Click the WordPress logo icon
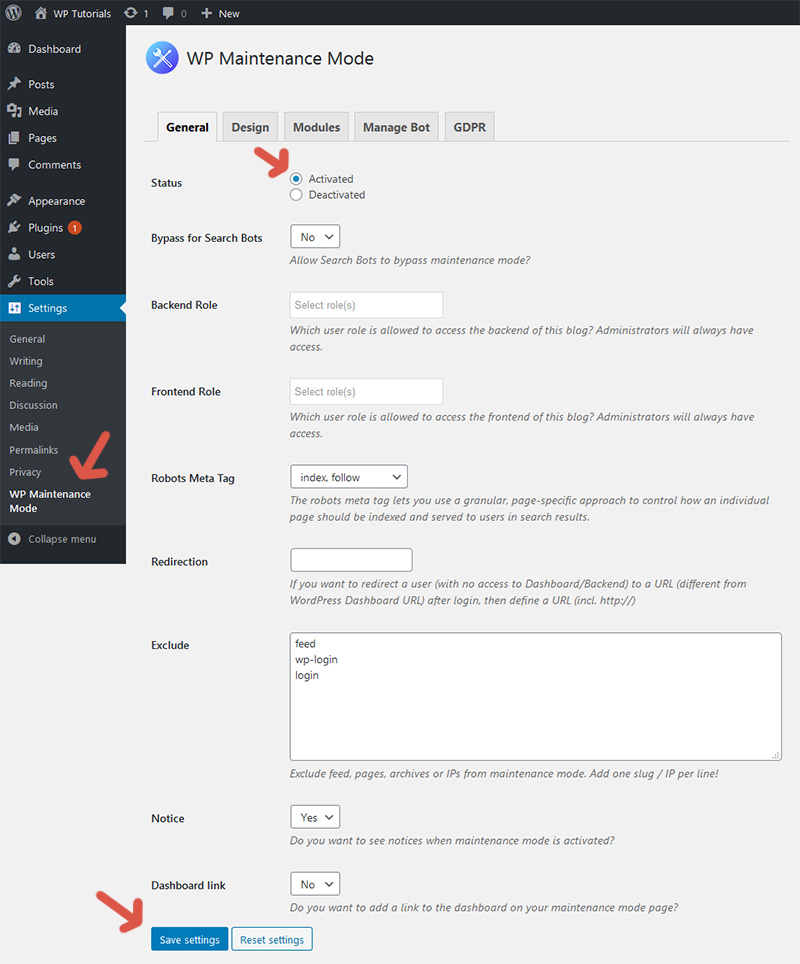The width and height of the screenshot is (800, 964). coord(14,13)
